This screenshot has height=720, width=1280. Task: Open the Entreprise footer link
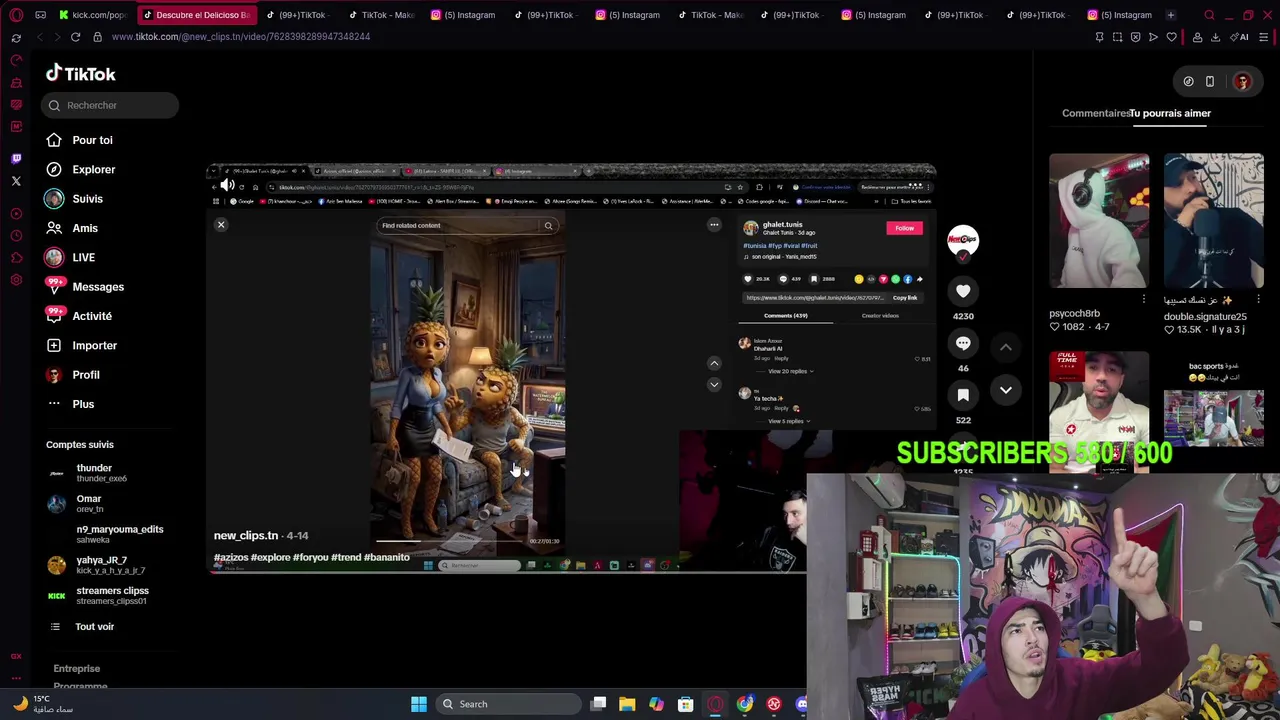pos(77,668)
